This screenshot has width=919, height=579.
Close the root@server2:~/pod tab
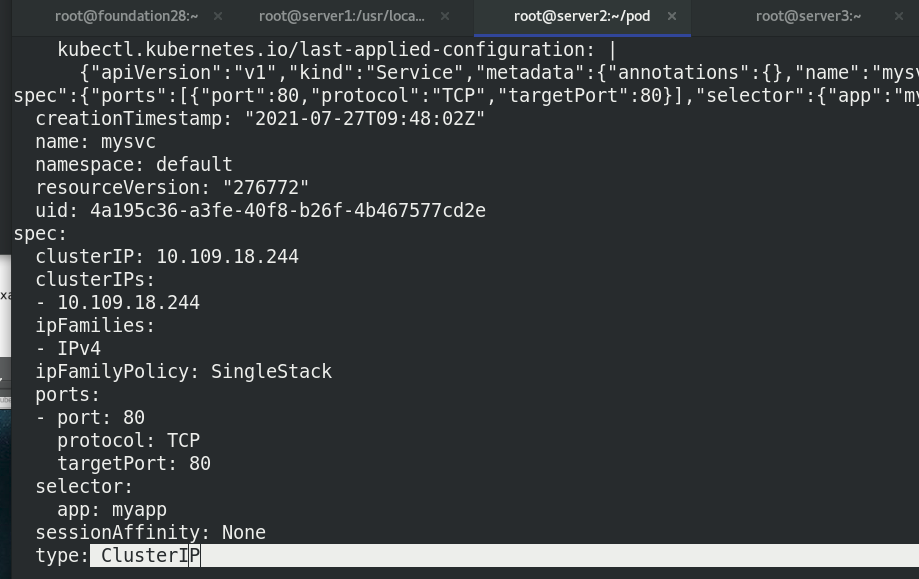(671, 16)
